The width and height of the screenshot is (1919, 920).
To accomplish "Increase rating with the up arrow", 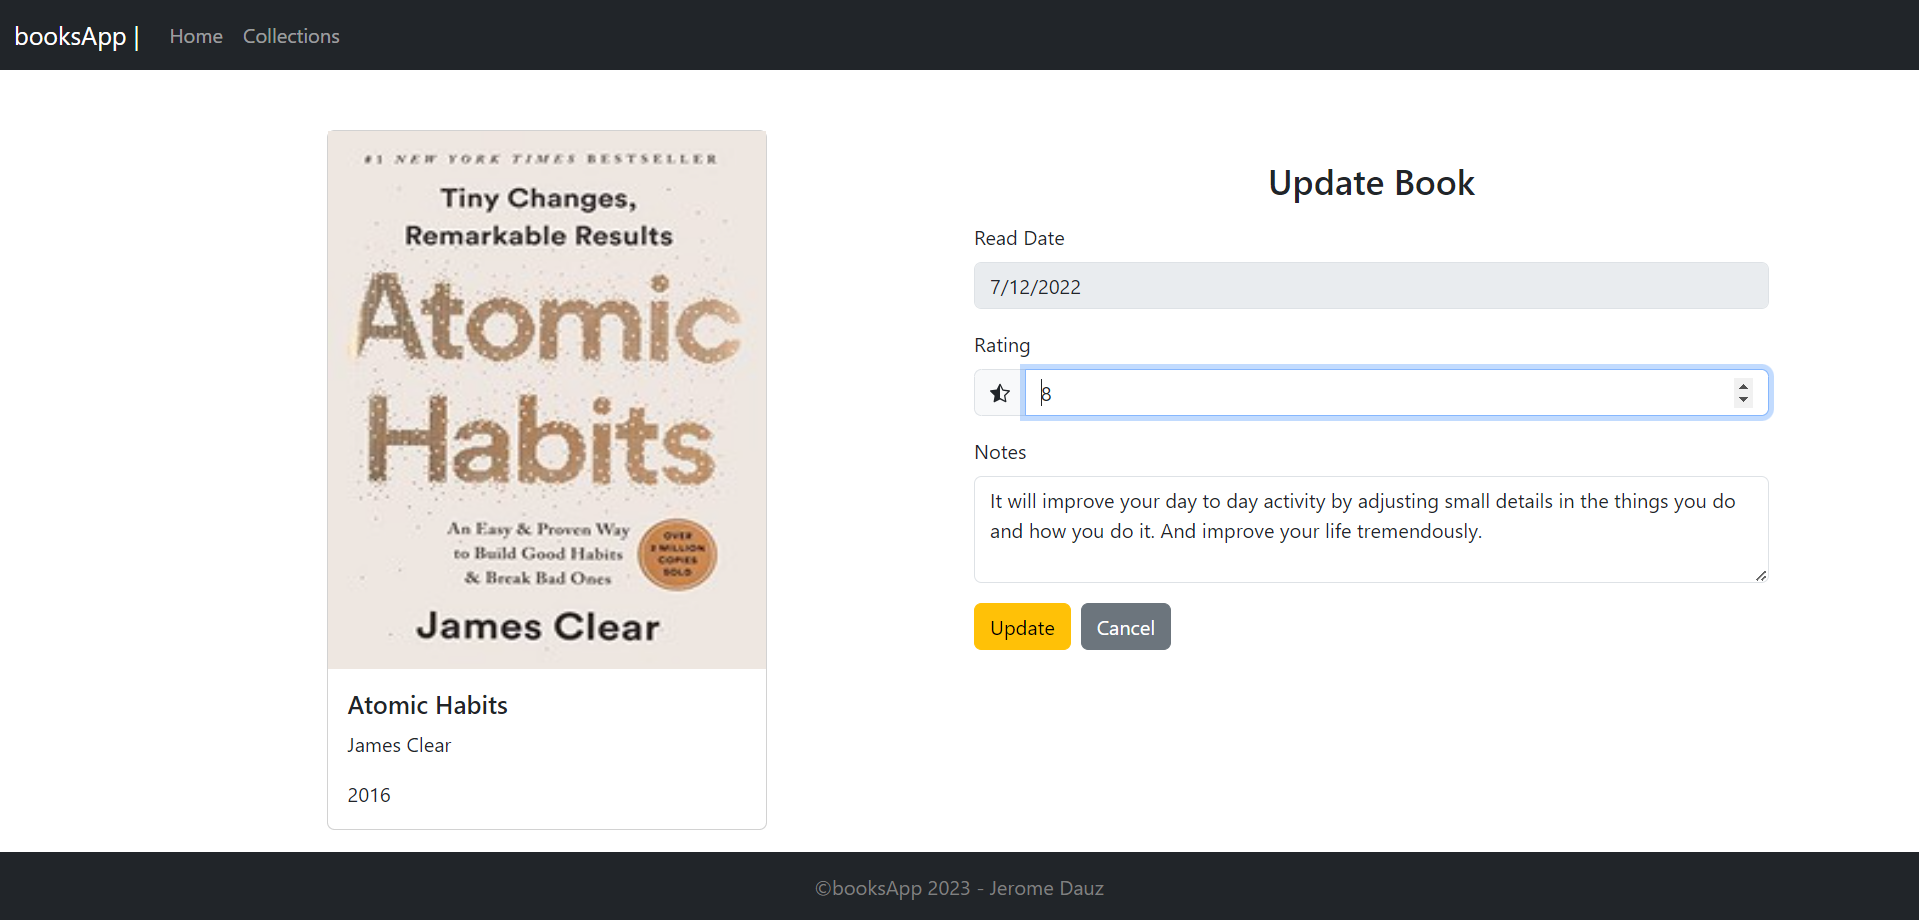I will (x=1743, y=386).
